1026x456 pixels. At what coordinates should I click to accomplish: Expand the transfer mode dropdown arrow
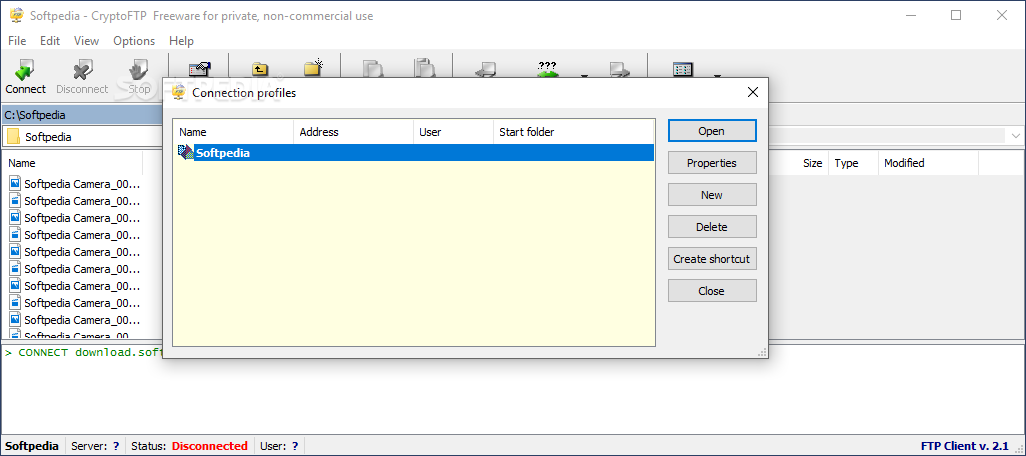[x=584, y=75]
